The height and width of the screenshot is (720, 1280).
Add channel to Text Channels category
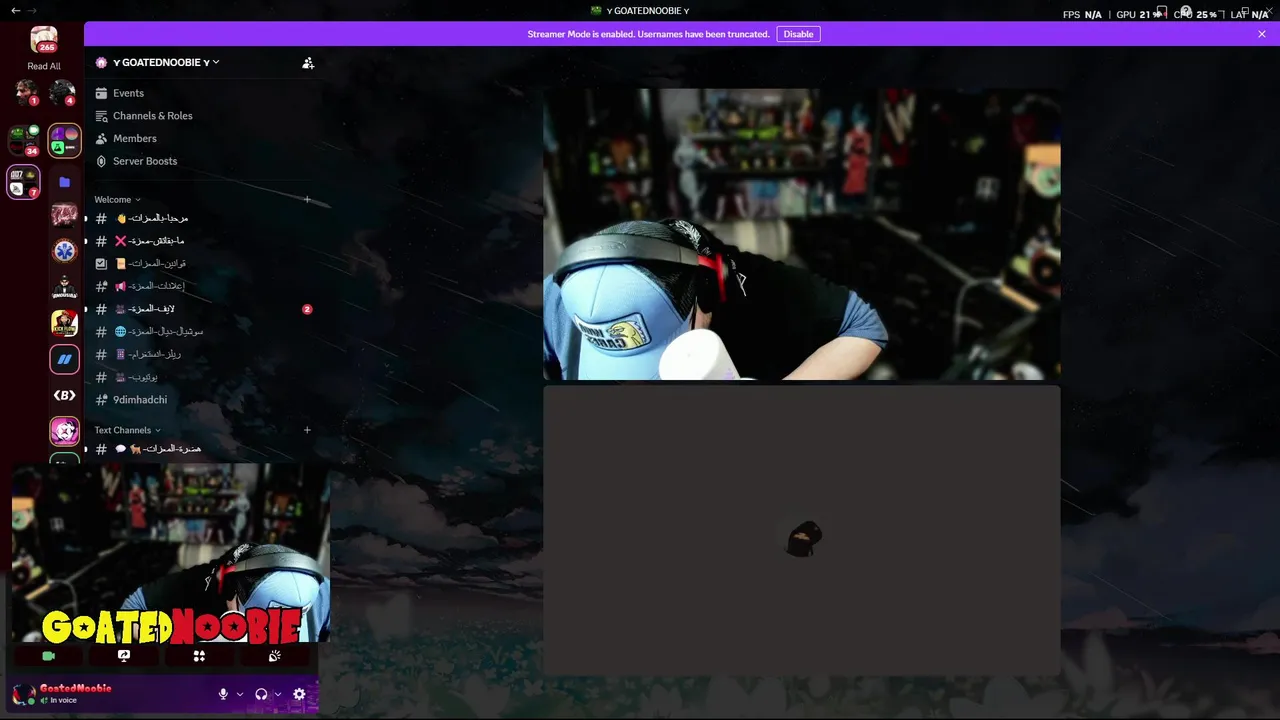pos(307,430)
